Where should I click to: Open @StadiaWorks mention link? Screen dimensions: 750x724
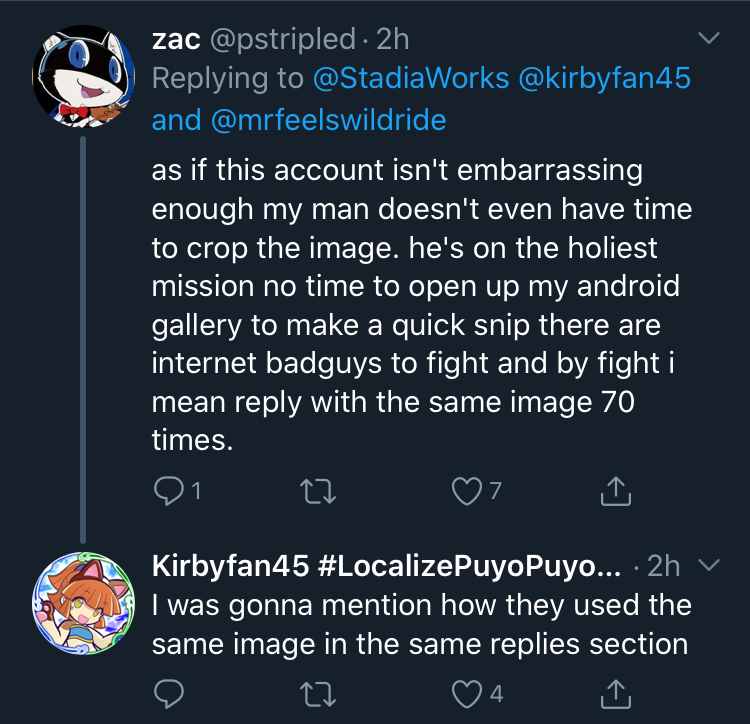tap(411, 78)
